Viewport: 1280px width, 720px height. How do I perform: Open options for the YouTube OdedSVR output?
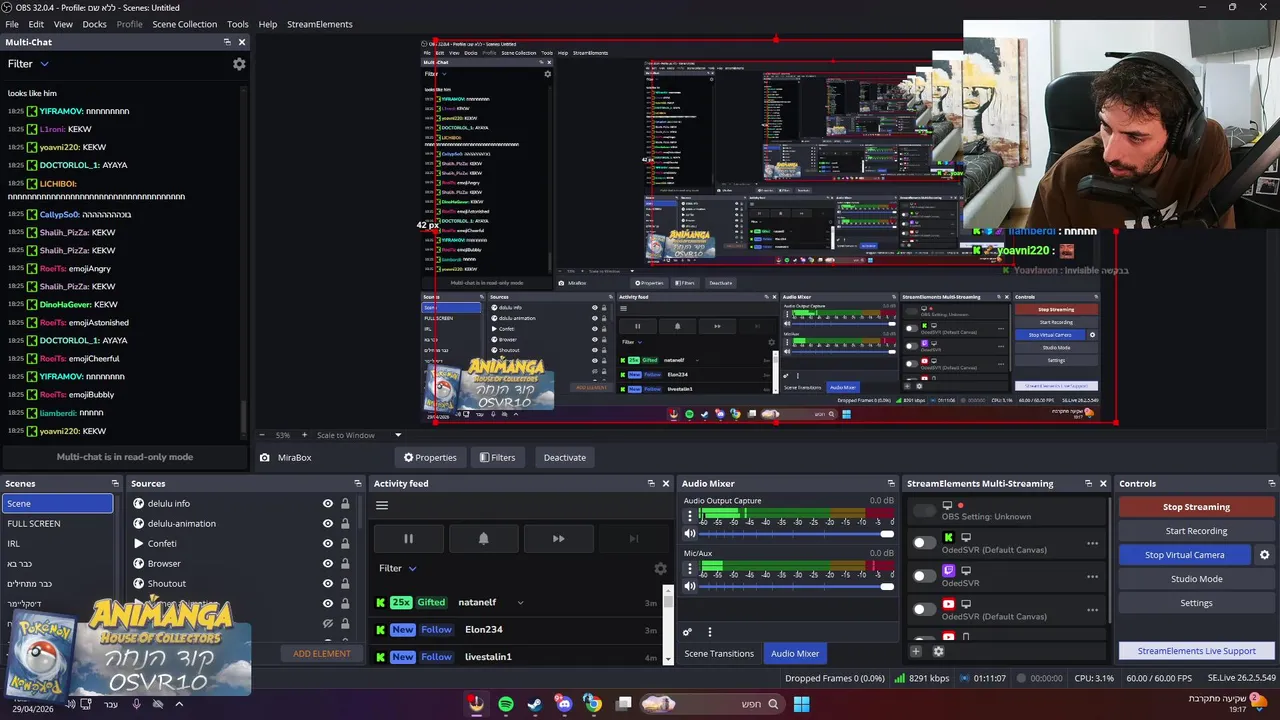tap(1092, 609)
